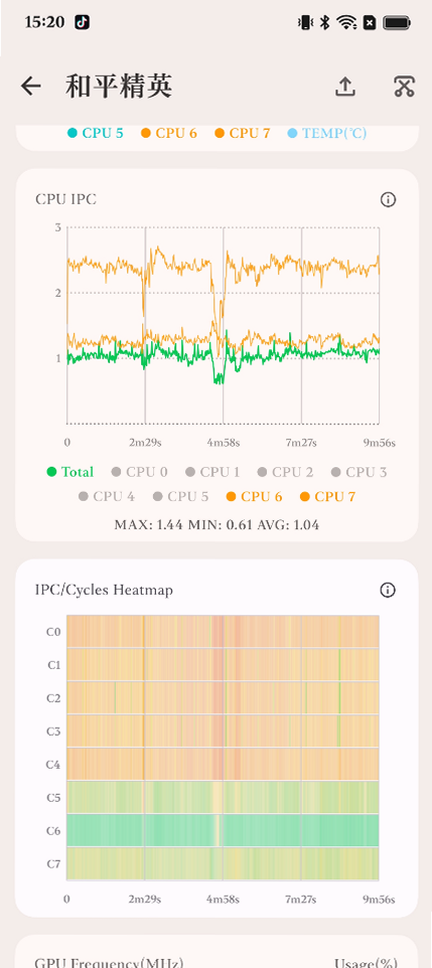The height and width of the screenshot is (968, 432).
Task: Open IPC/Cycles Heatmap info icon
Action: point(388,590)
